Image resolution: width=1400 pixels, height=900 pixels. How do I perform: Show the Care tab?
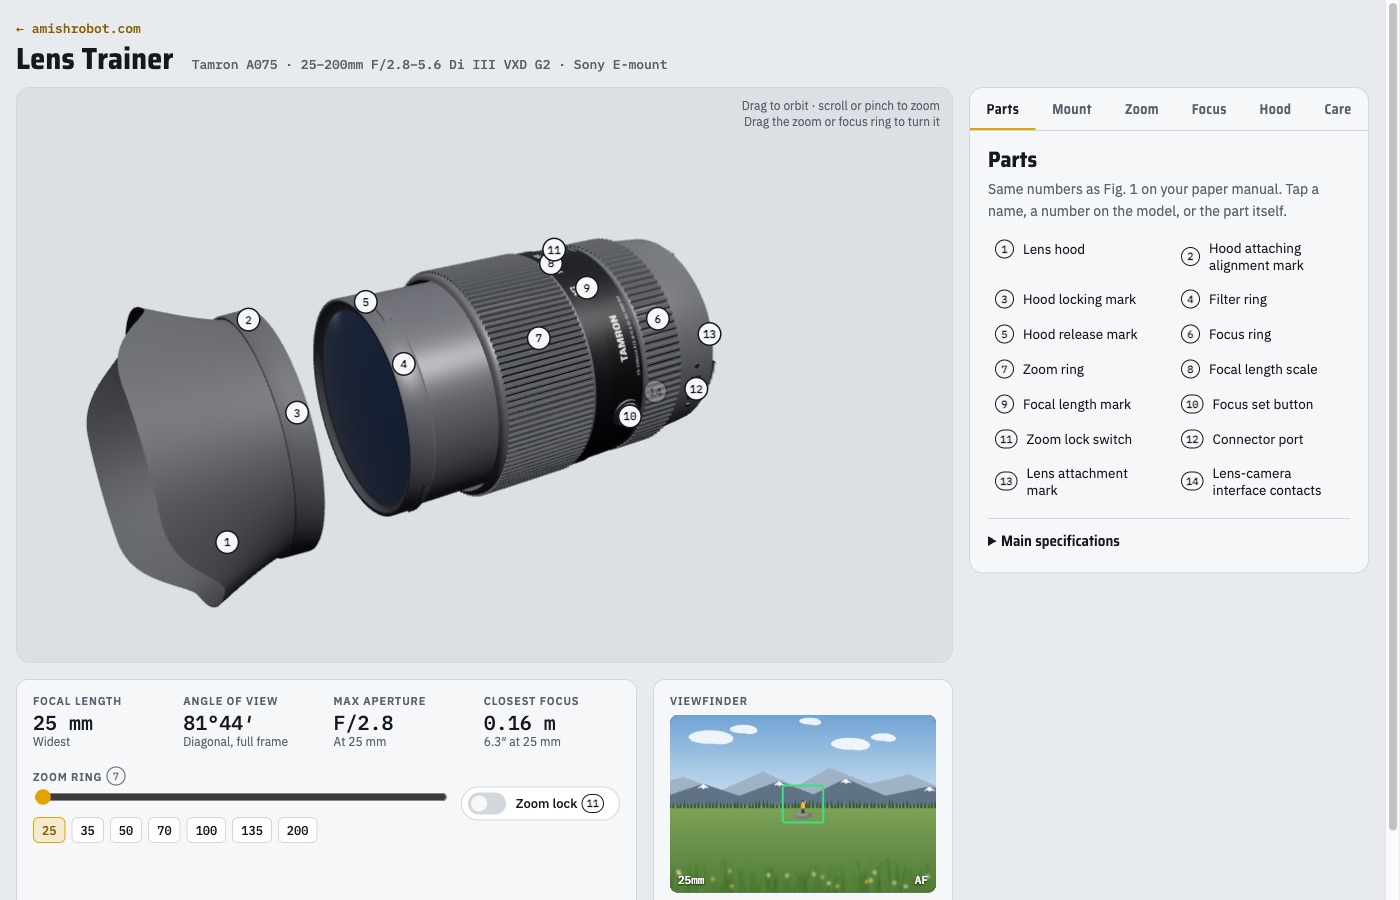click(1338, 110)
